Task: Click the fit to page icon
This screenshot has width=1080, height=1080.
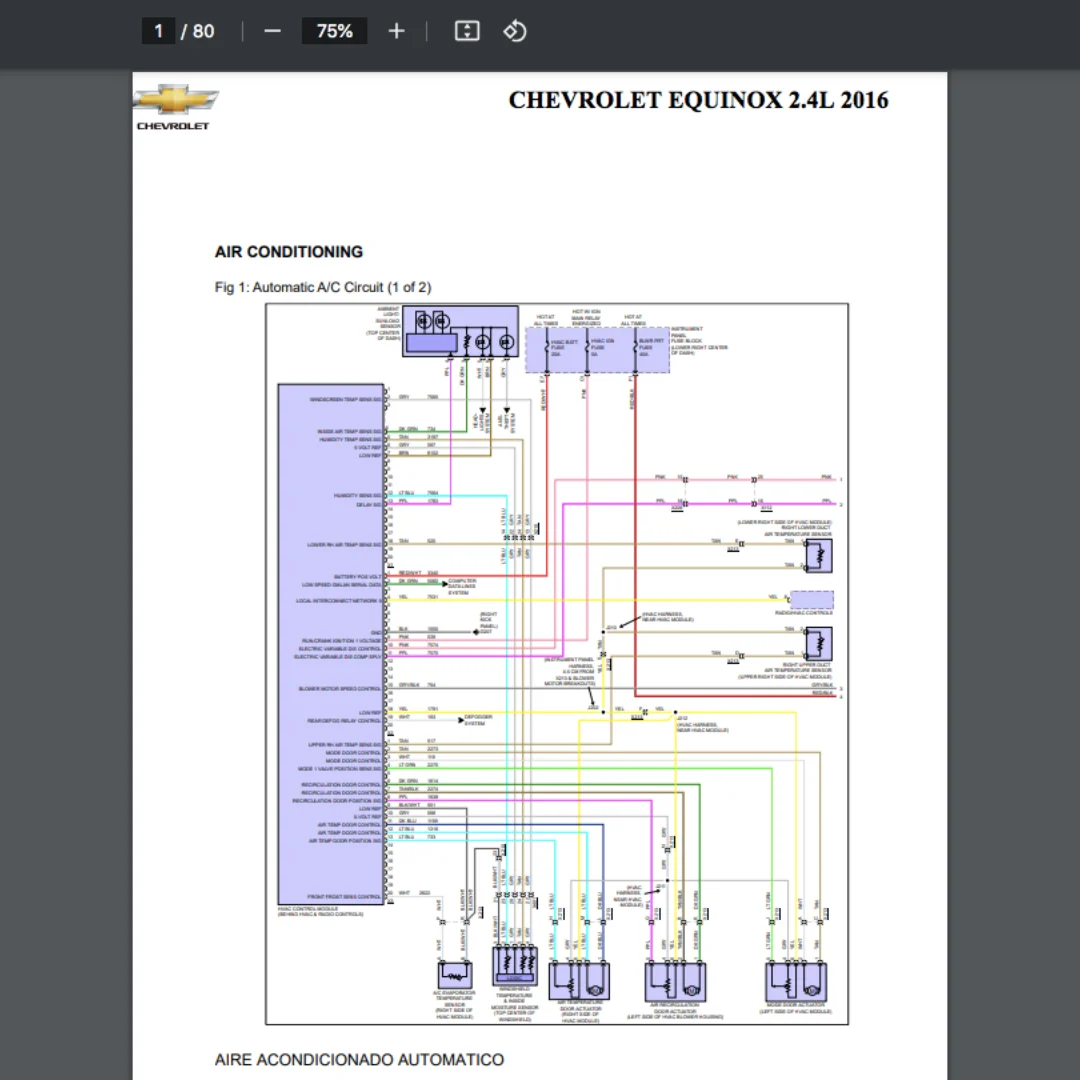Action: pos(467,31)
